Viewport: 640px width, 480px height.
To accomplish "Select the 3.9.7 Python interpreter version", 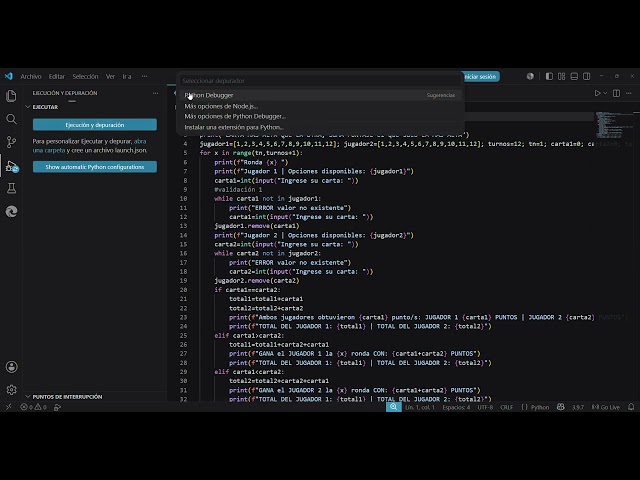I will point(578,407).
